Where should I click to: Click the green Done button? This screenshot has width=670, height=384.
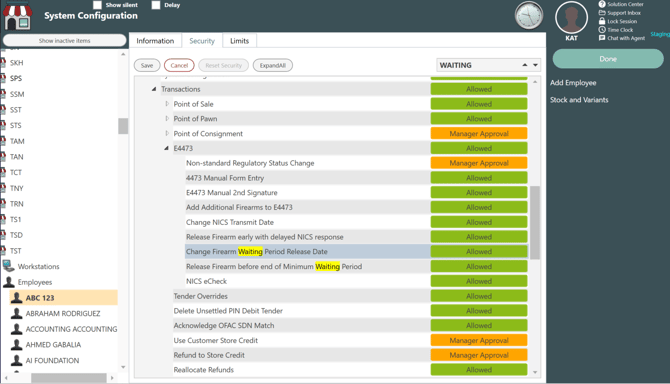608,59
